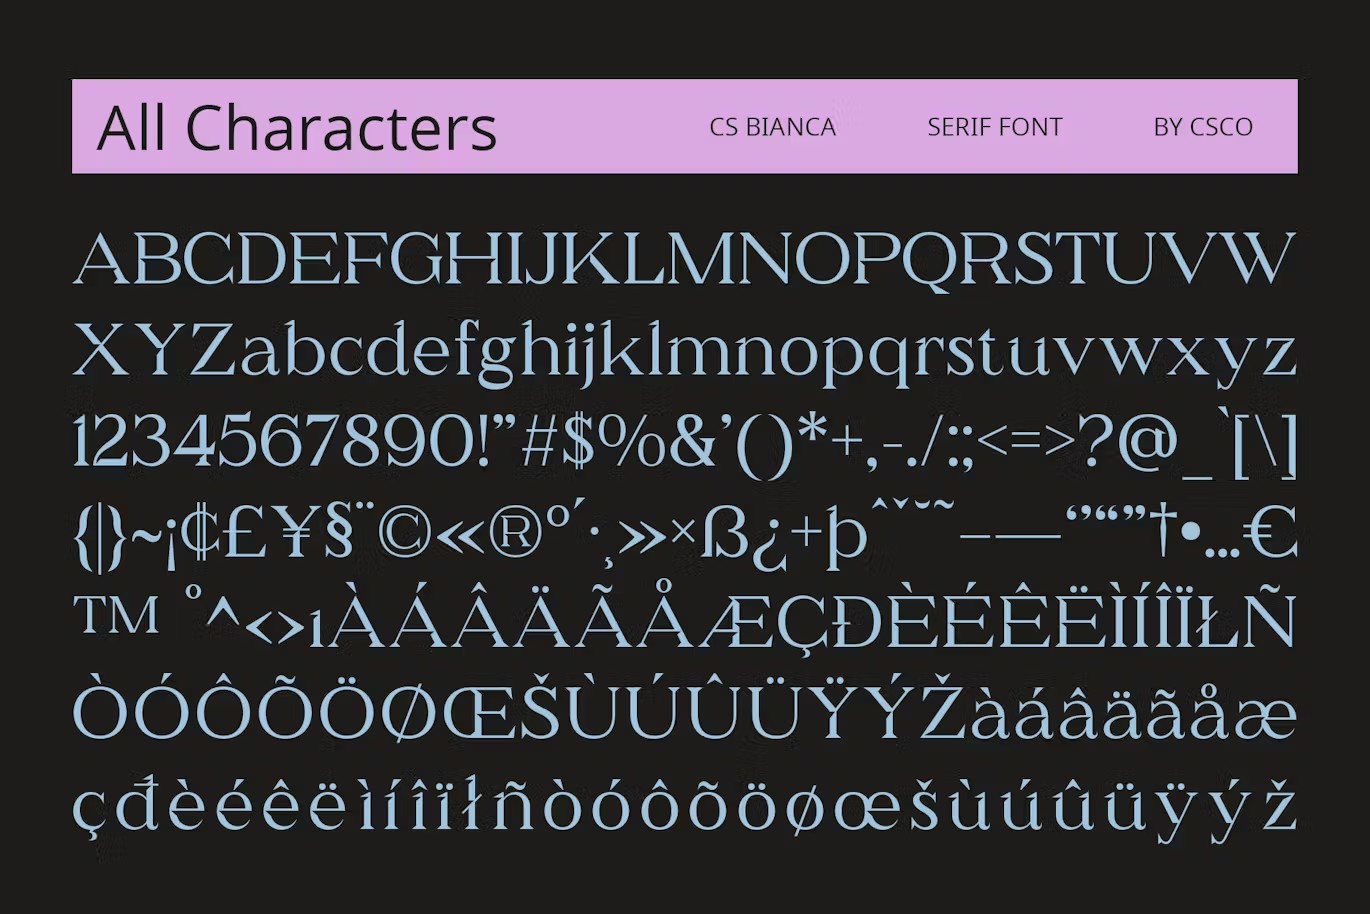Click the All Characters title
This screenshot has width=1370, height=914.
point(297,128)
